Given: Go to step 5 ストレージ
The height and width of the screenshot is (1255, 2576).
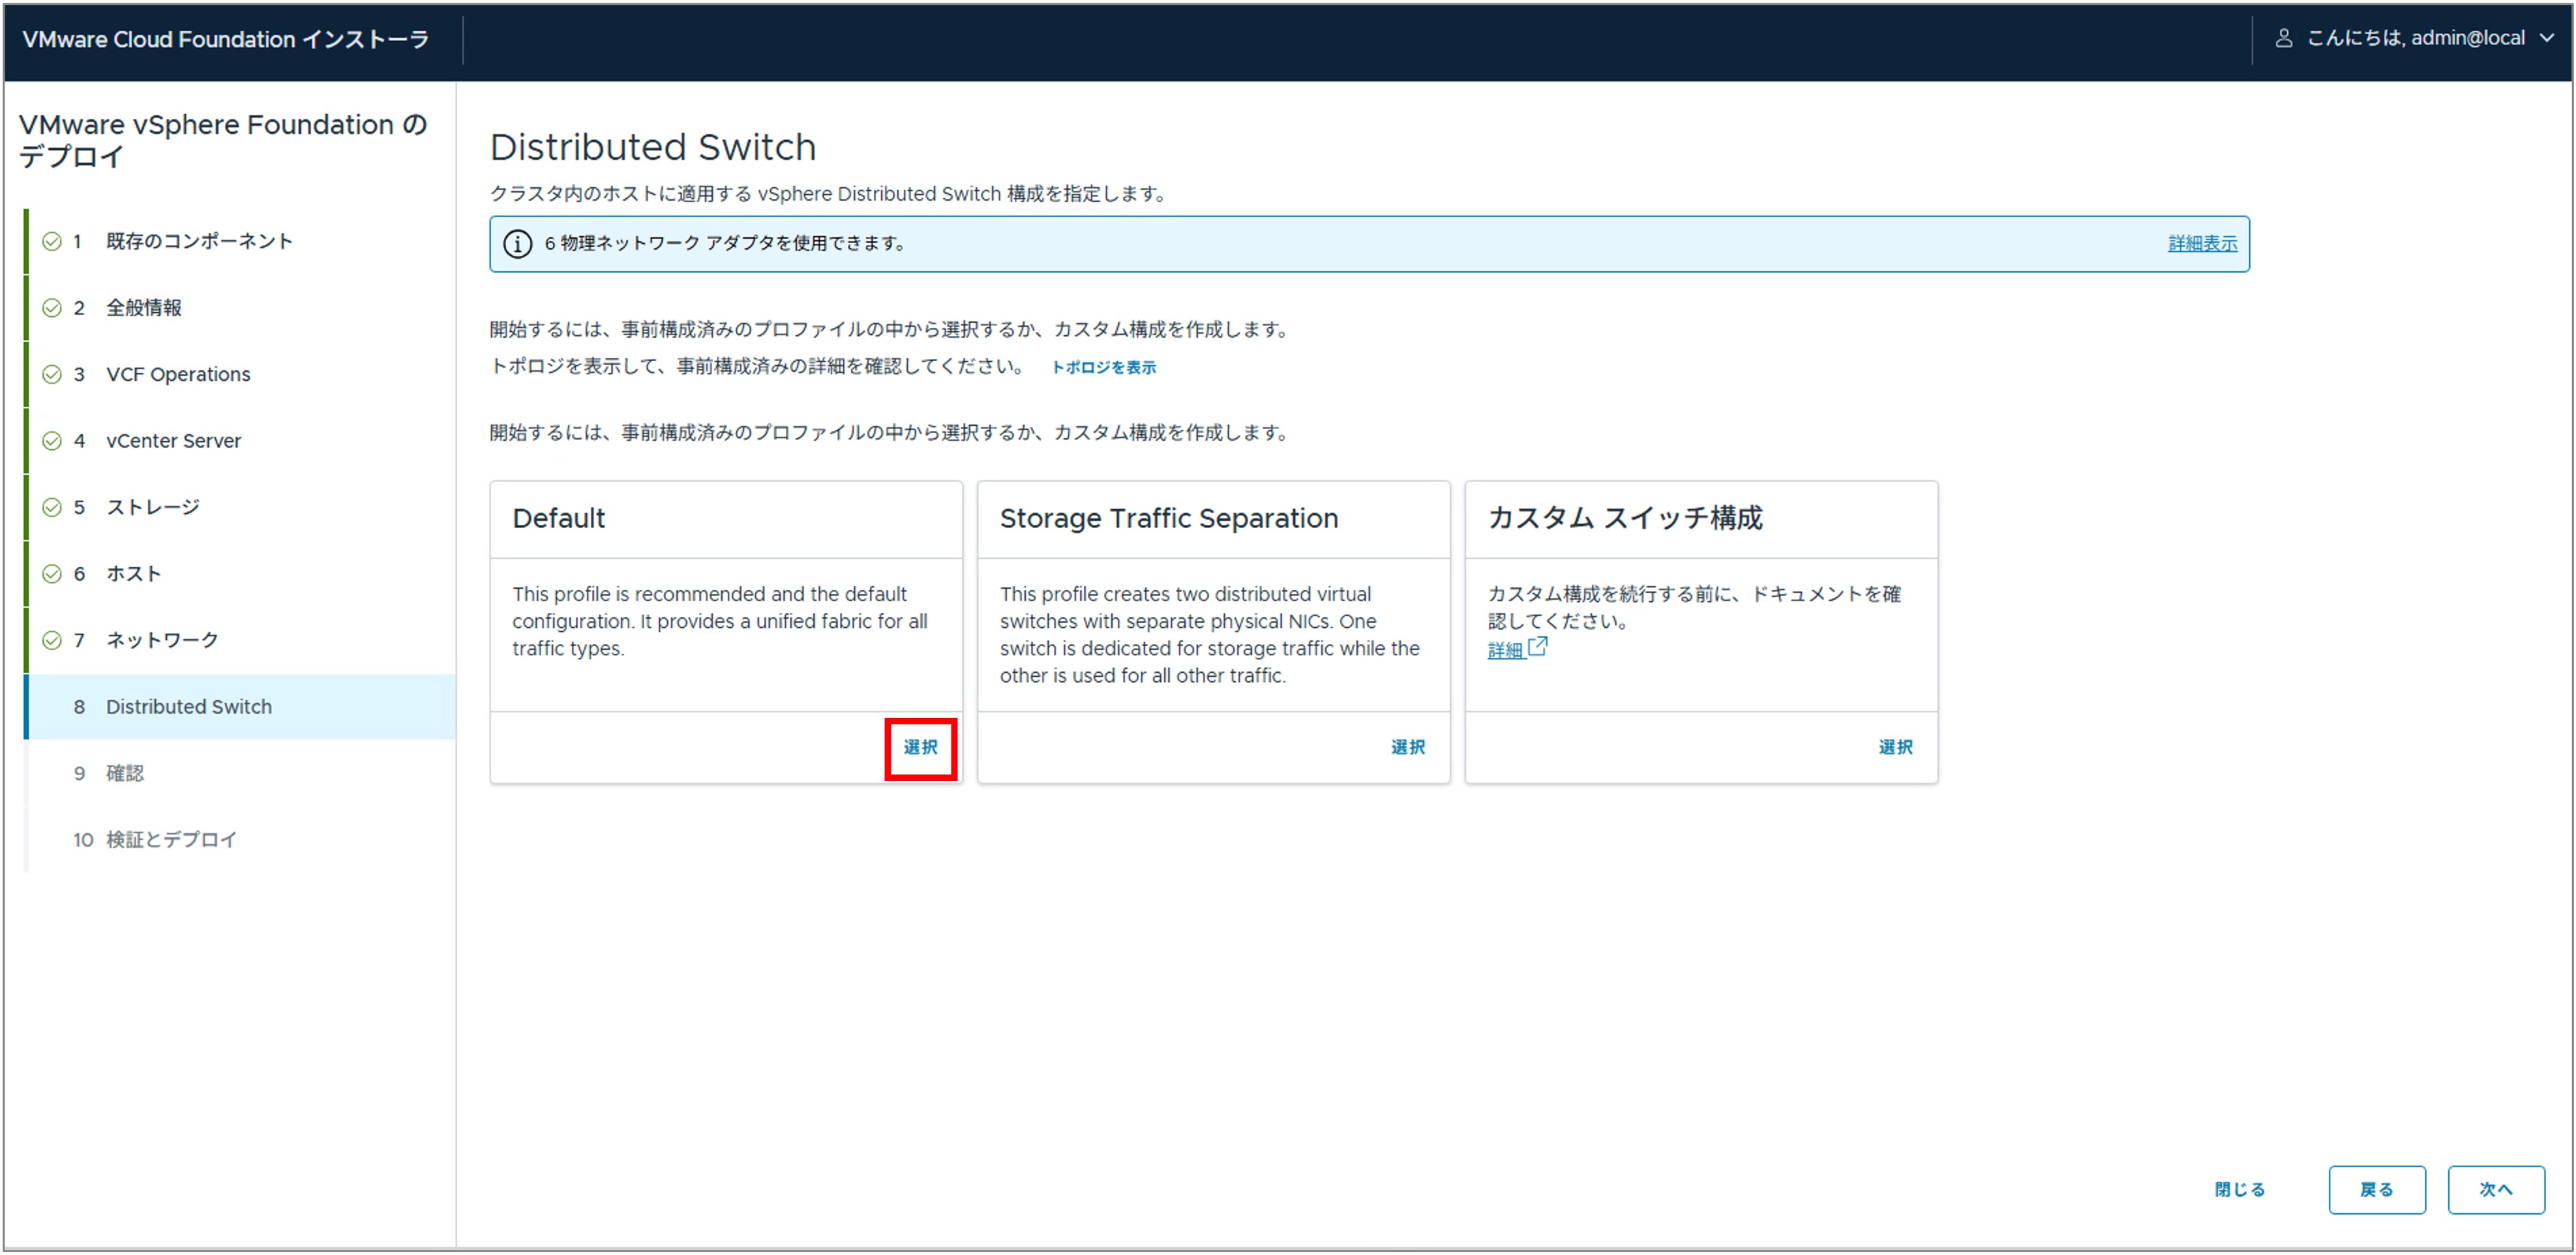Looking at the screenshot, I should pos(240,507).
